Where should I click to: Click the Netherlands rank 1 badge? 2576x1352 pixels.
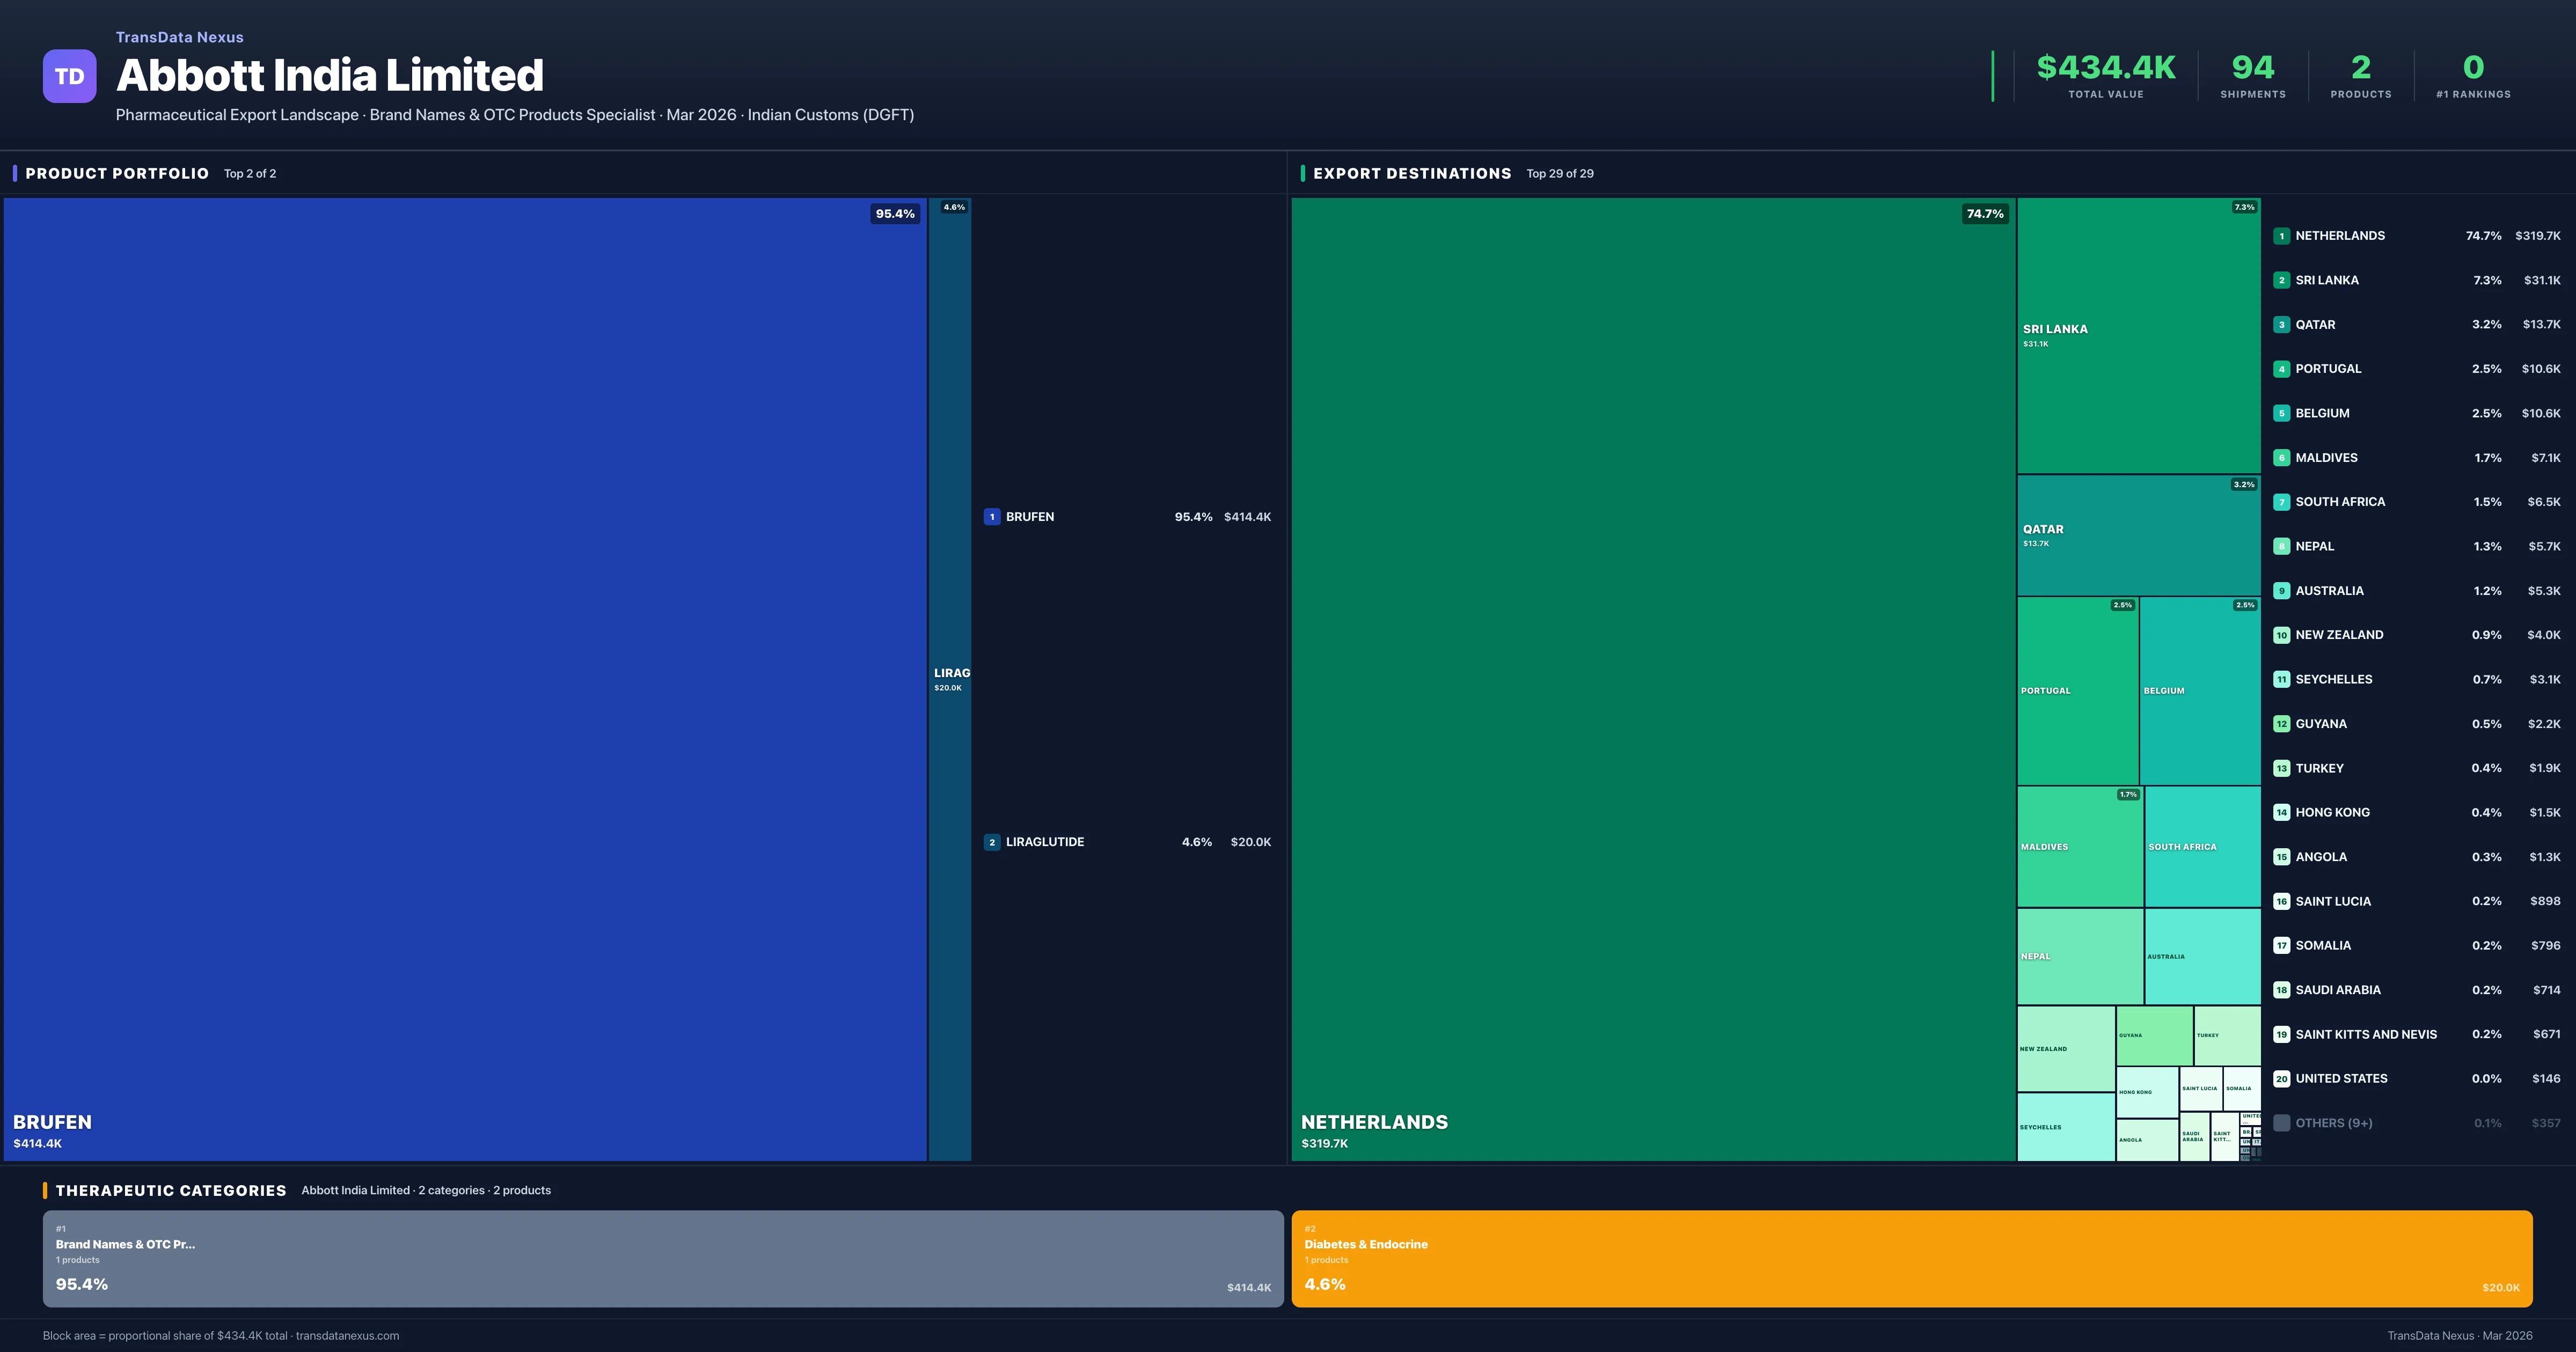tap(2281, 236)
